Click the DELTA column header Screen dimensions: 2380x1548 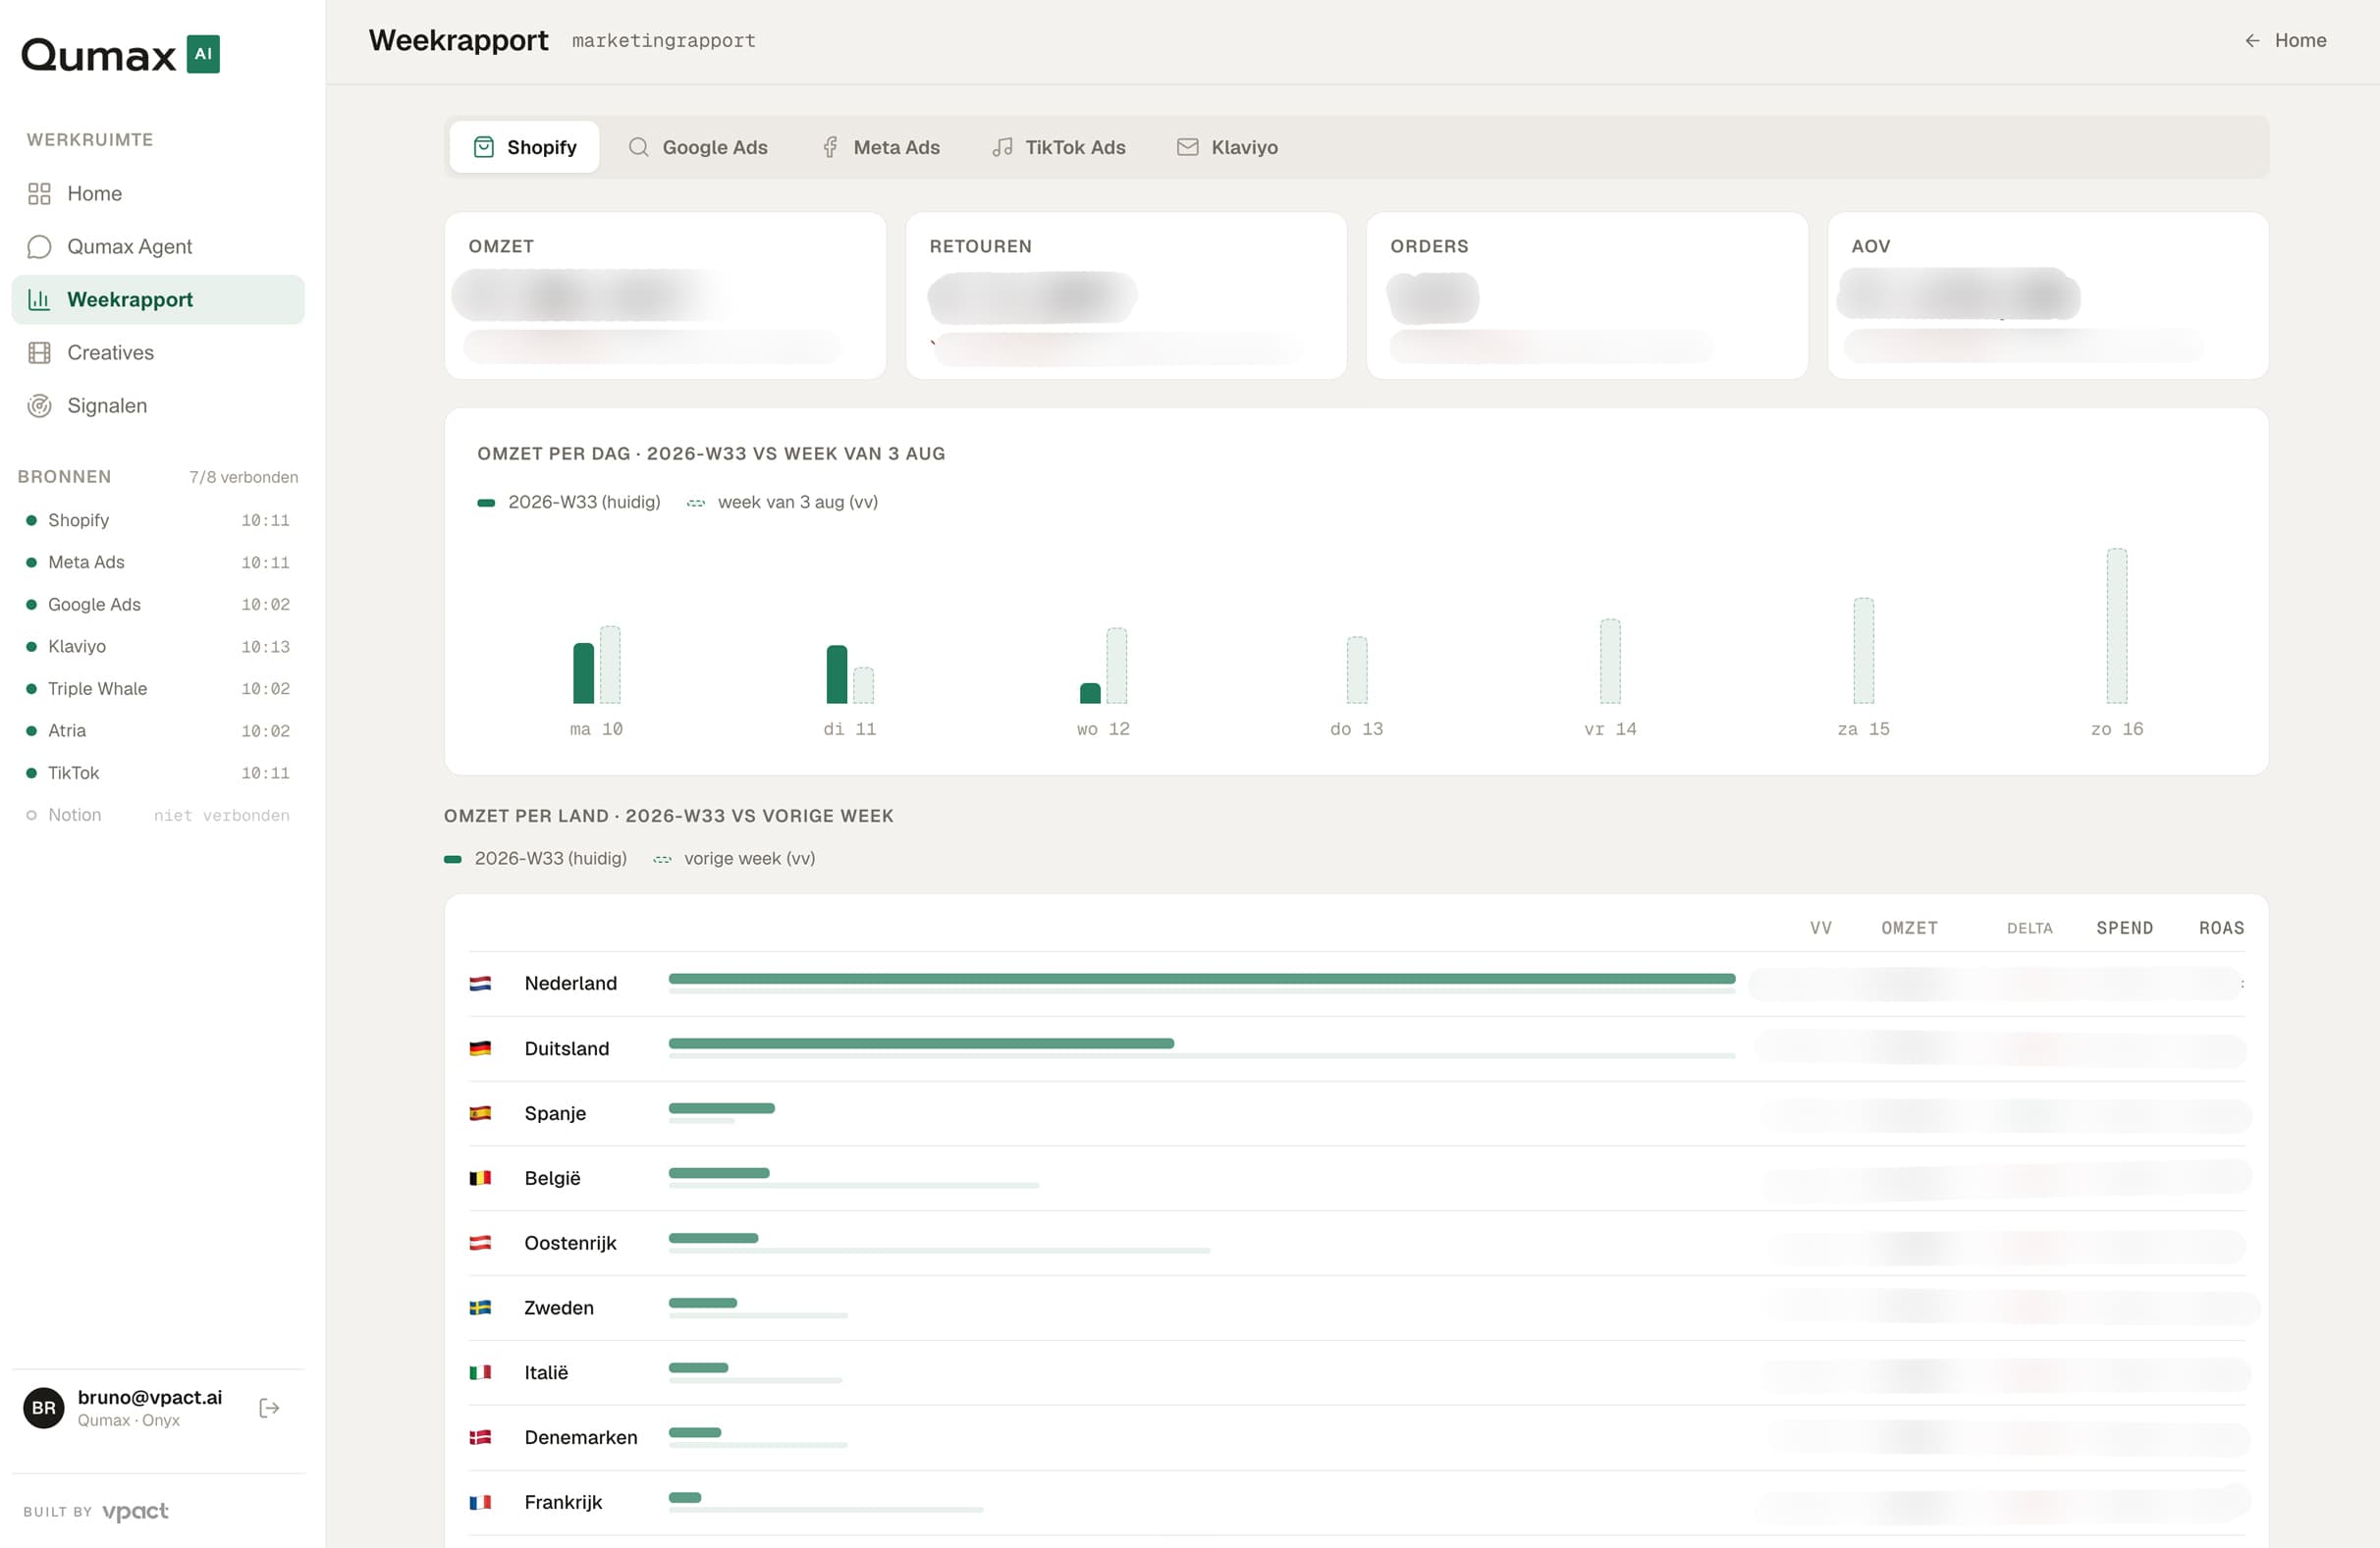point(2029,928)
